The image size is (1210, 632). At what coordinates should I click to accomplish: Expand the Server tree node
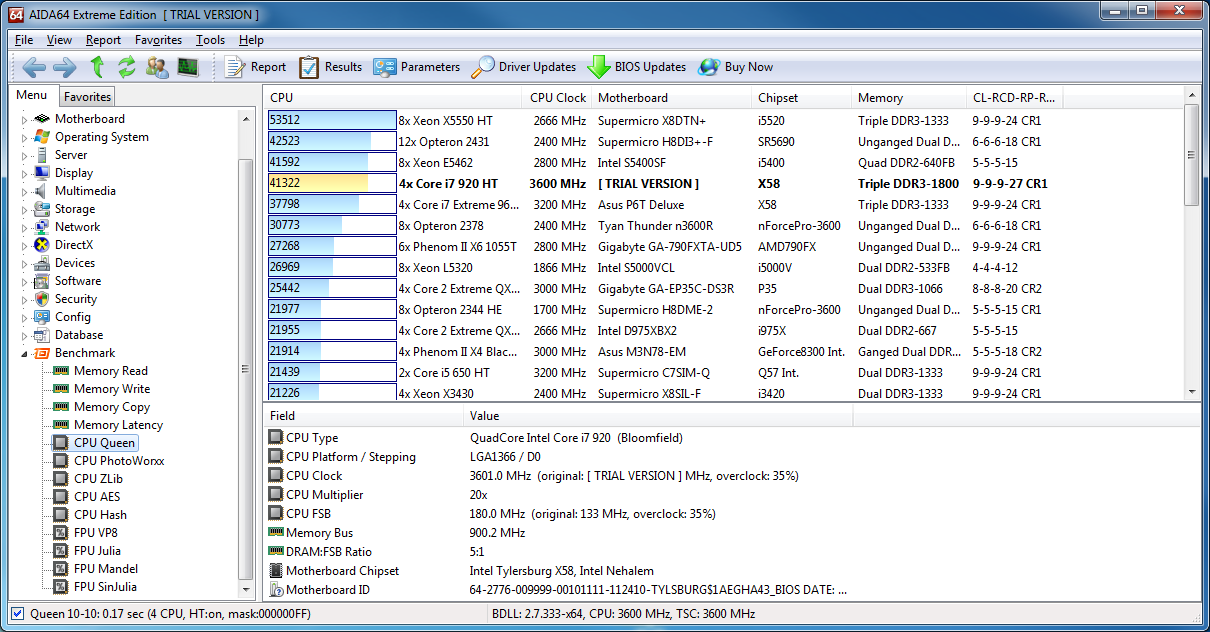[x=25, y=155]
